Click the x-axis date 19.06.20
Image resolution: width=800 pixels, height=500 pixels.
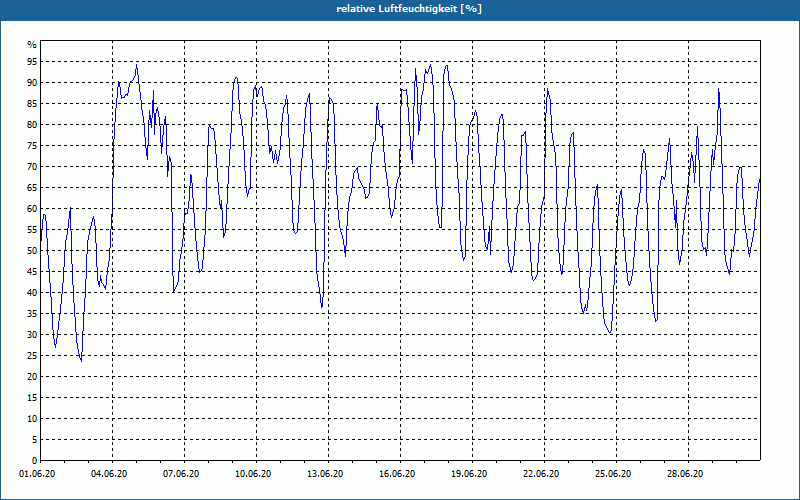(469, 474)
